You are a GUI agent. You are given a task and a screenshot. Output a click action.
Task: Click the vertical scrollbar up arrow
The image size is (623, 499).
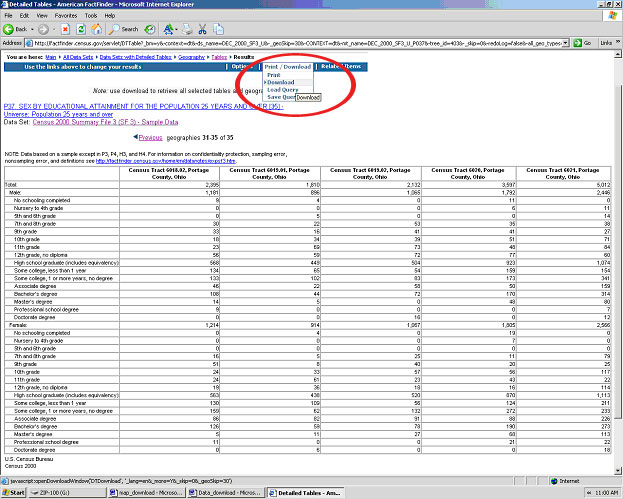pos(618,54)
